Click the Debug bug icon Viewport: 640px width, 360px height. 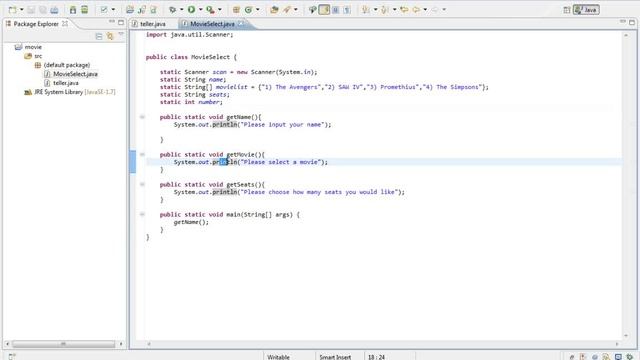(x=173, y=9)
